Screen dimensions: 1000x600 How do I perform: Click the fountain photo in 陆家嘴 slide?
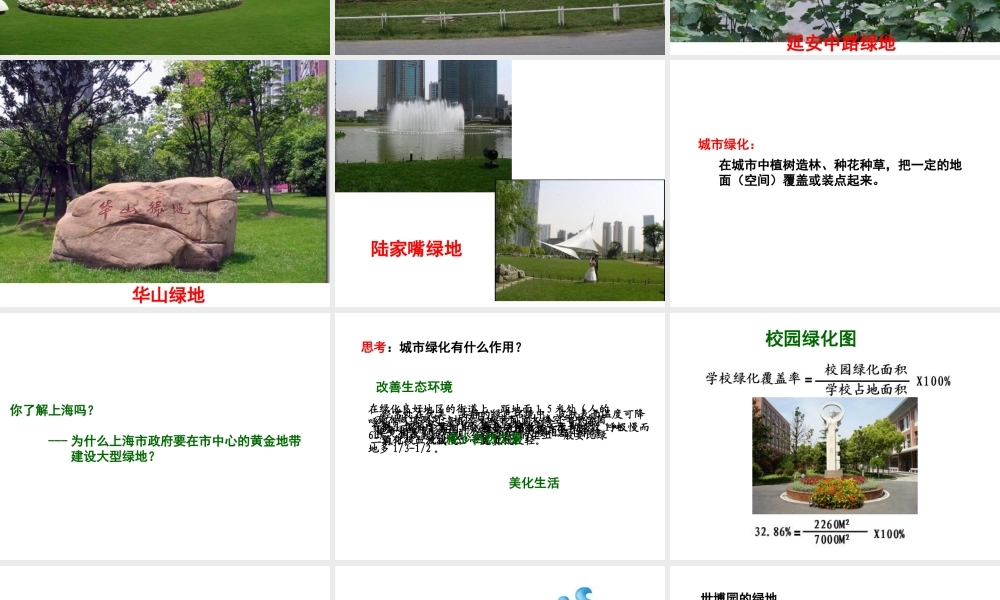point(423,126)
